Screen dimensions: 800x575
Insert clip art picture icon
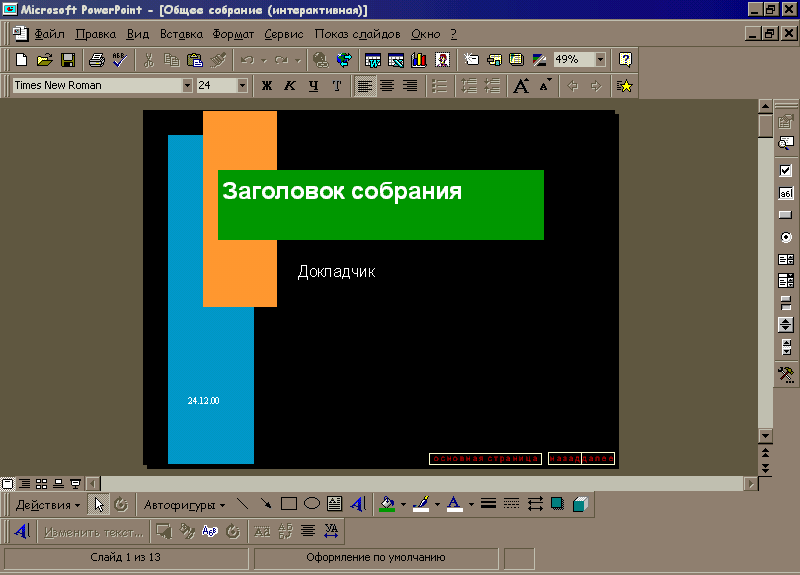point(442,60)
